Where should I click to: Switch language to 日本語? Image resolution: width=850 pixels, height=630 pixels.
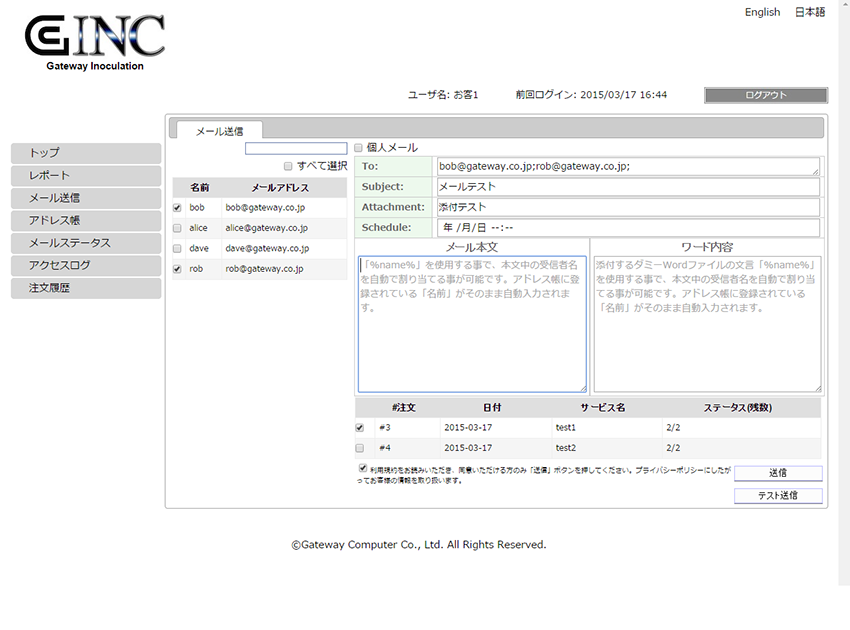pos(809,12)
